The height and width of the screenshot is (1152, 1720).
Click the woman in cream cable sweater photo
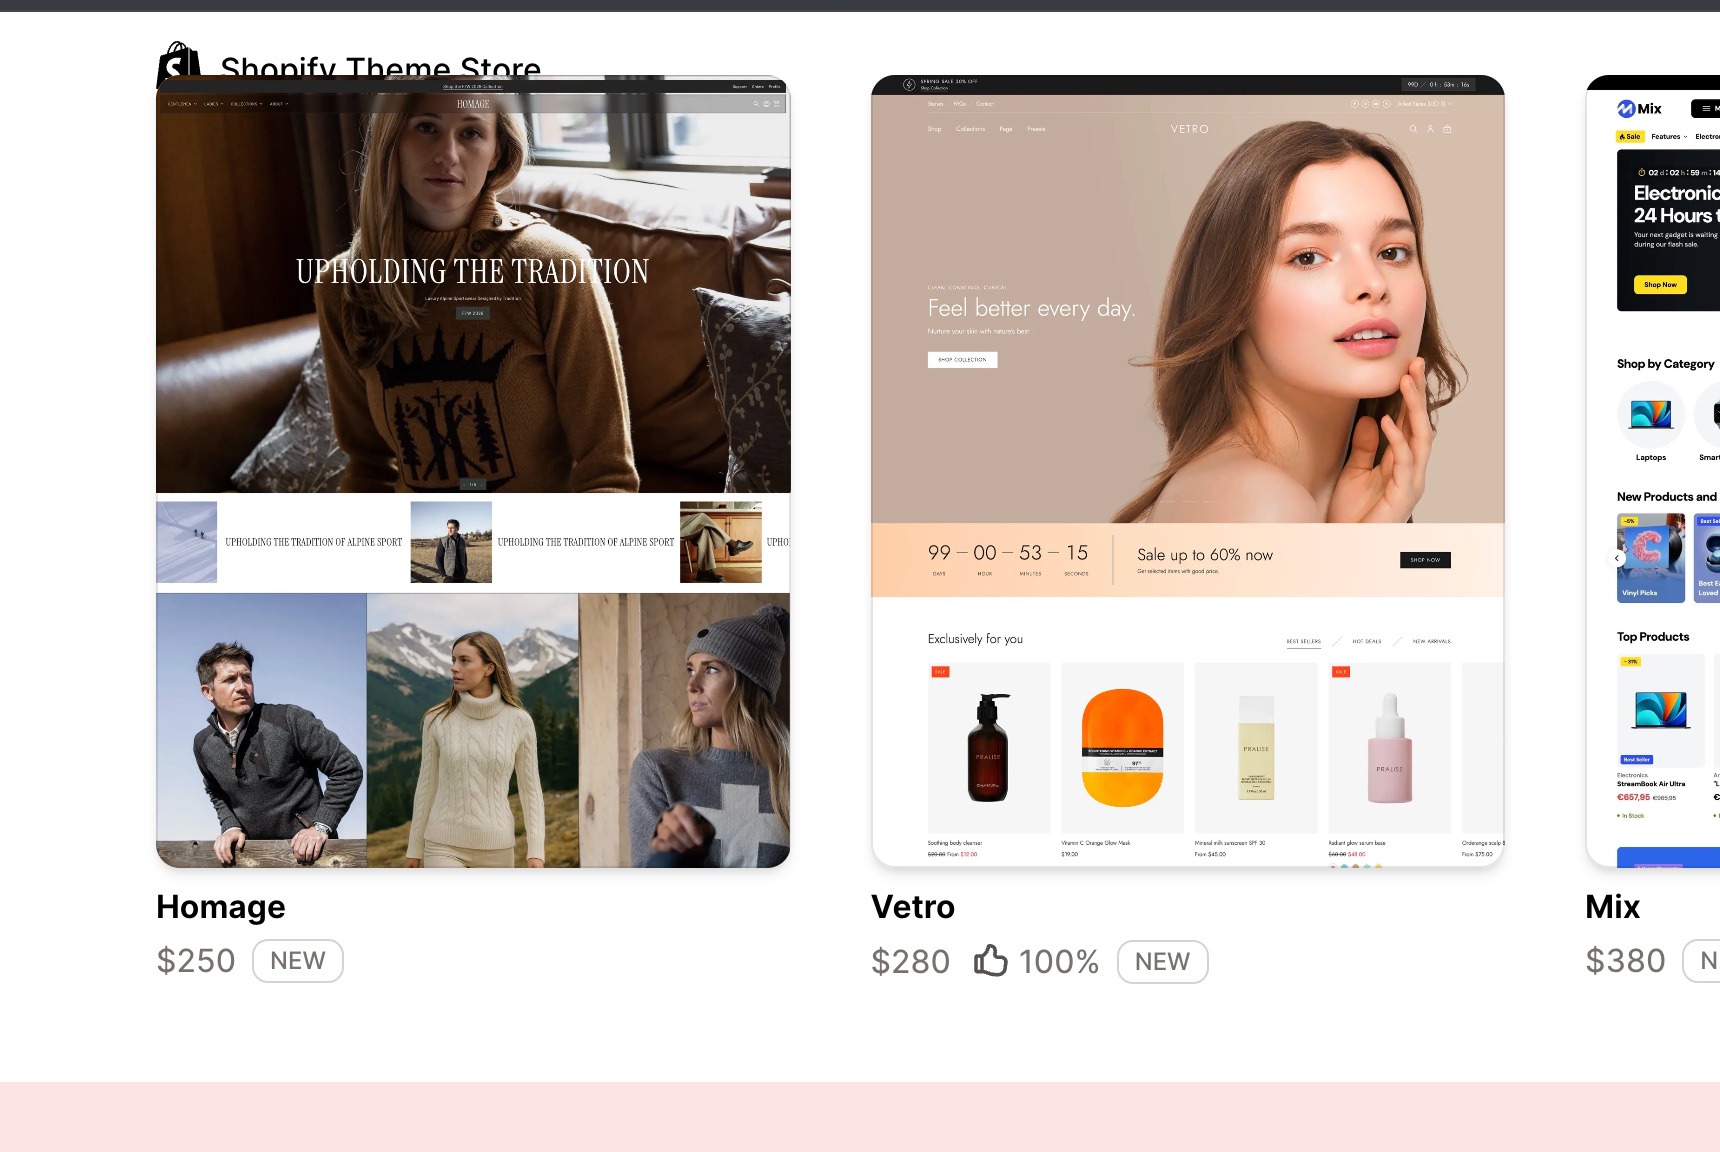(473, 730)
